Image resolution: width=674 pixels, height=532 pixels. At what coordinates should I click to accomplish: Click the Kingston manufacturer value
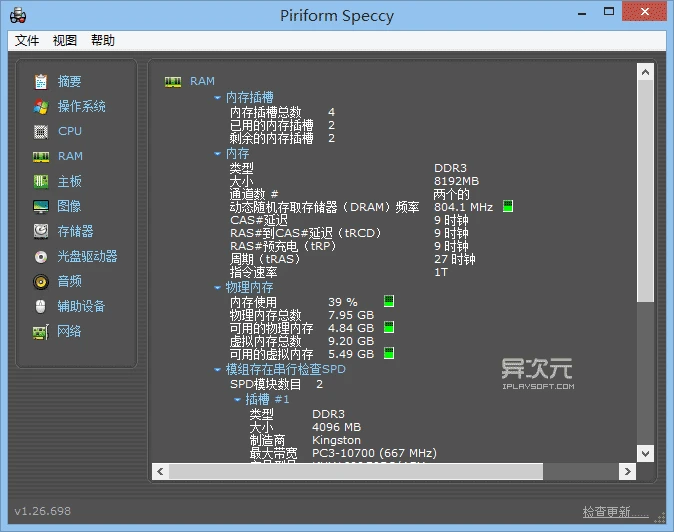click(x=336, y=440)
